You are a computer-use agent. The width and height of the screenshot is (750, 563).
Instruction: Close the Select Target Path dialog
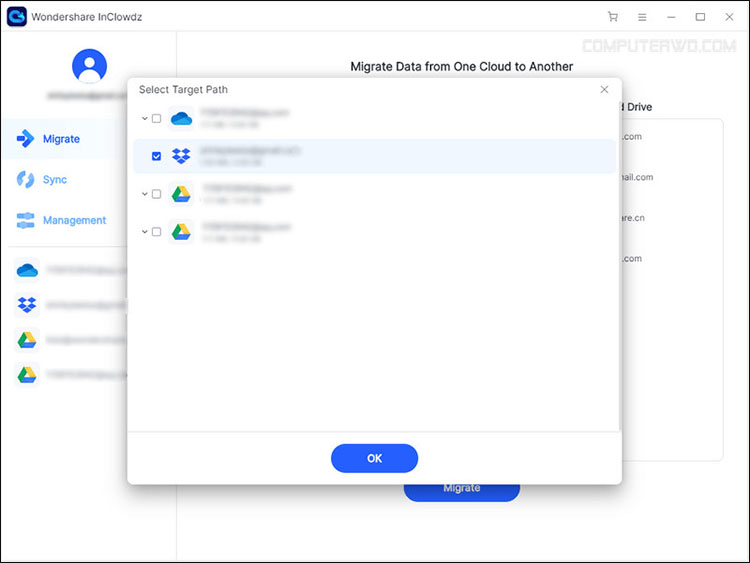[x=604, y=89]
